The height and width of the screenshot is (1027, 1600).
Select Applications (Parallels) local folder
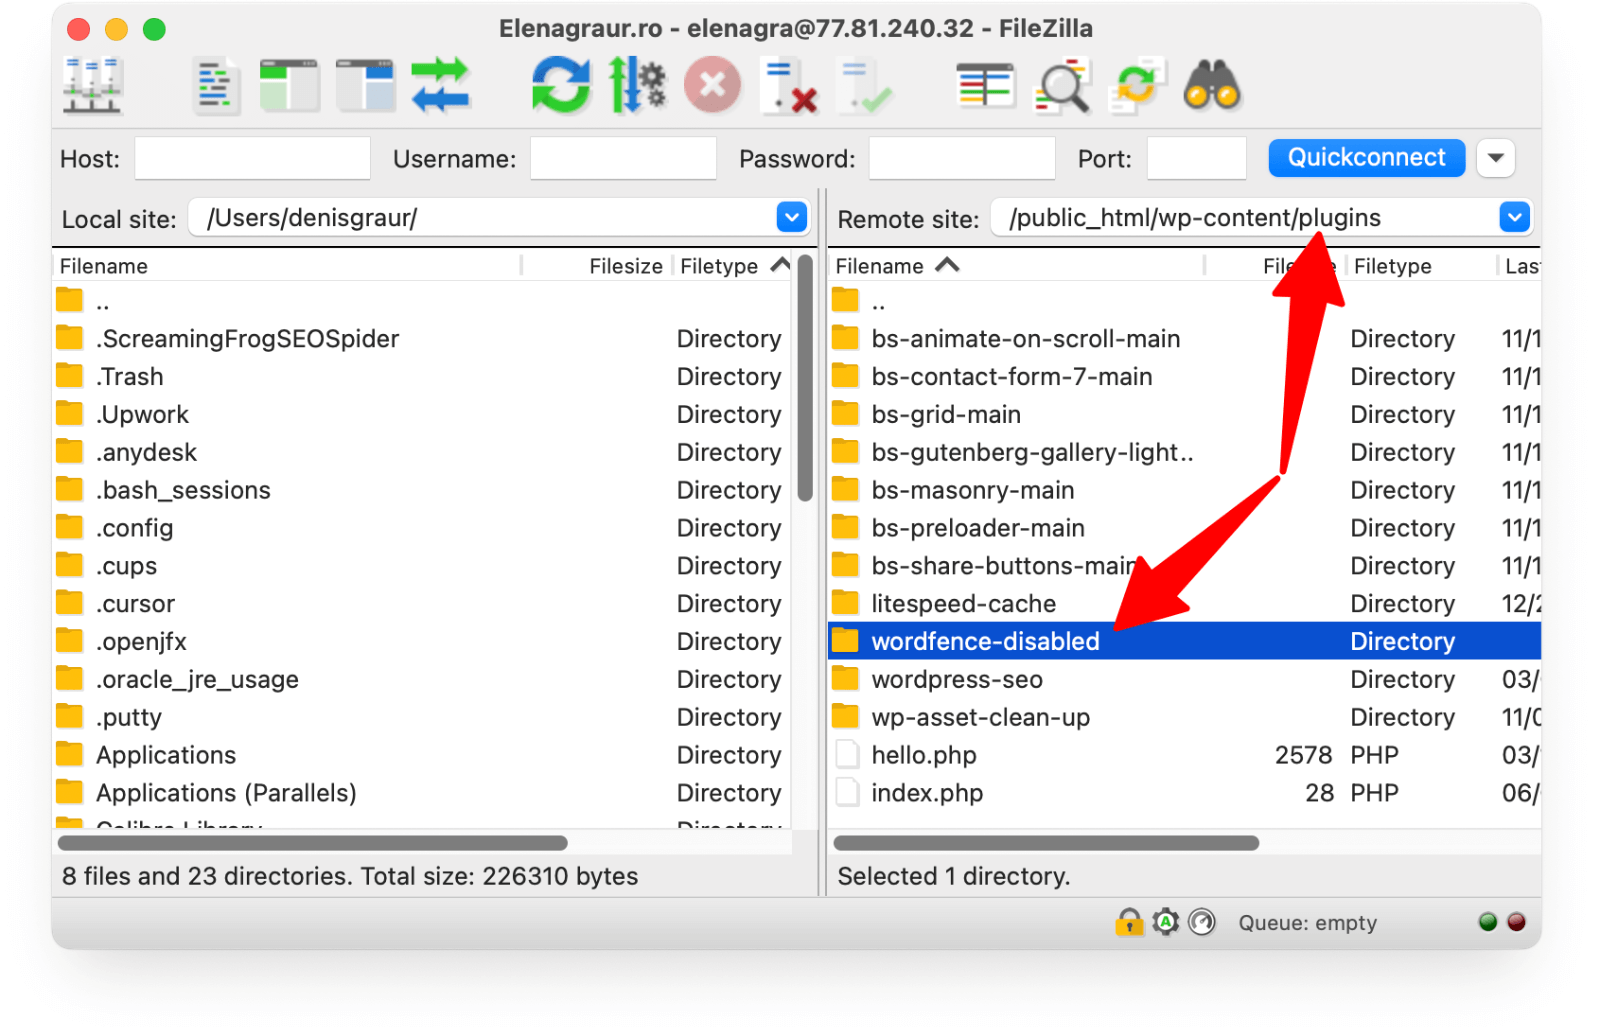point(422,792)
